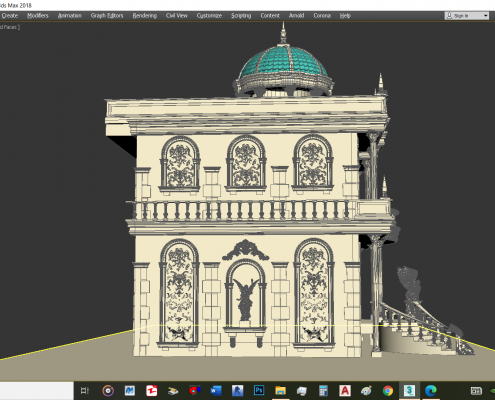This screenshot has width=495, height=400.
Task: Open AutoCAD from the taskbar
Action: (345, 390)
